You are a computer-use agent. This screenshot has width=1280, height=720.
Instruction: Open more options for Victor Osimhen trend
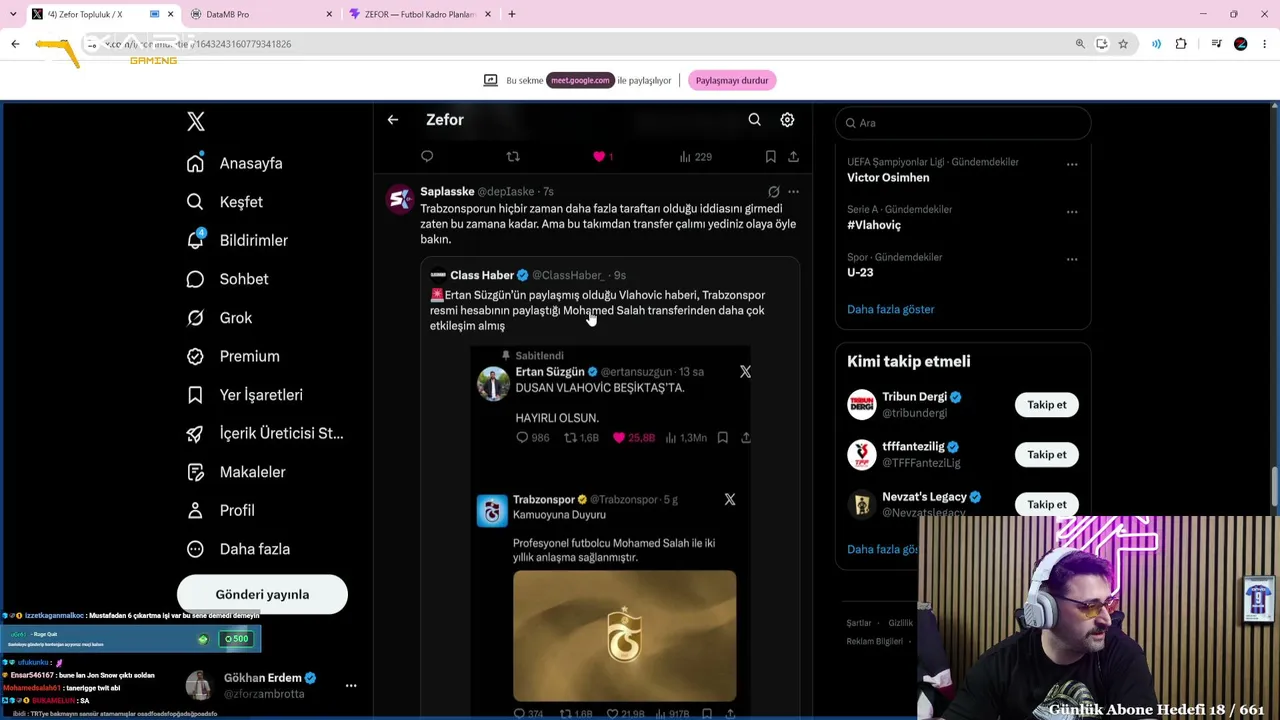point(1072,164)
